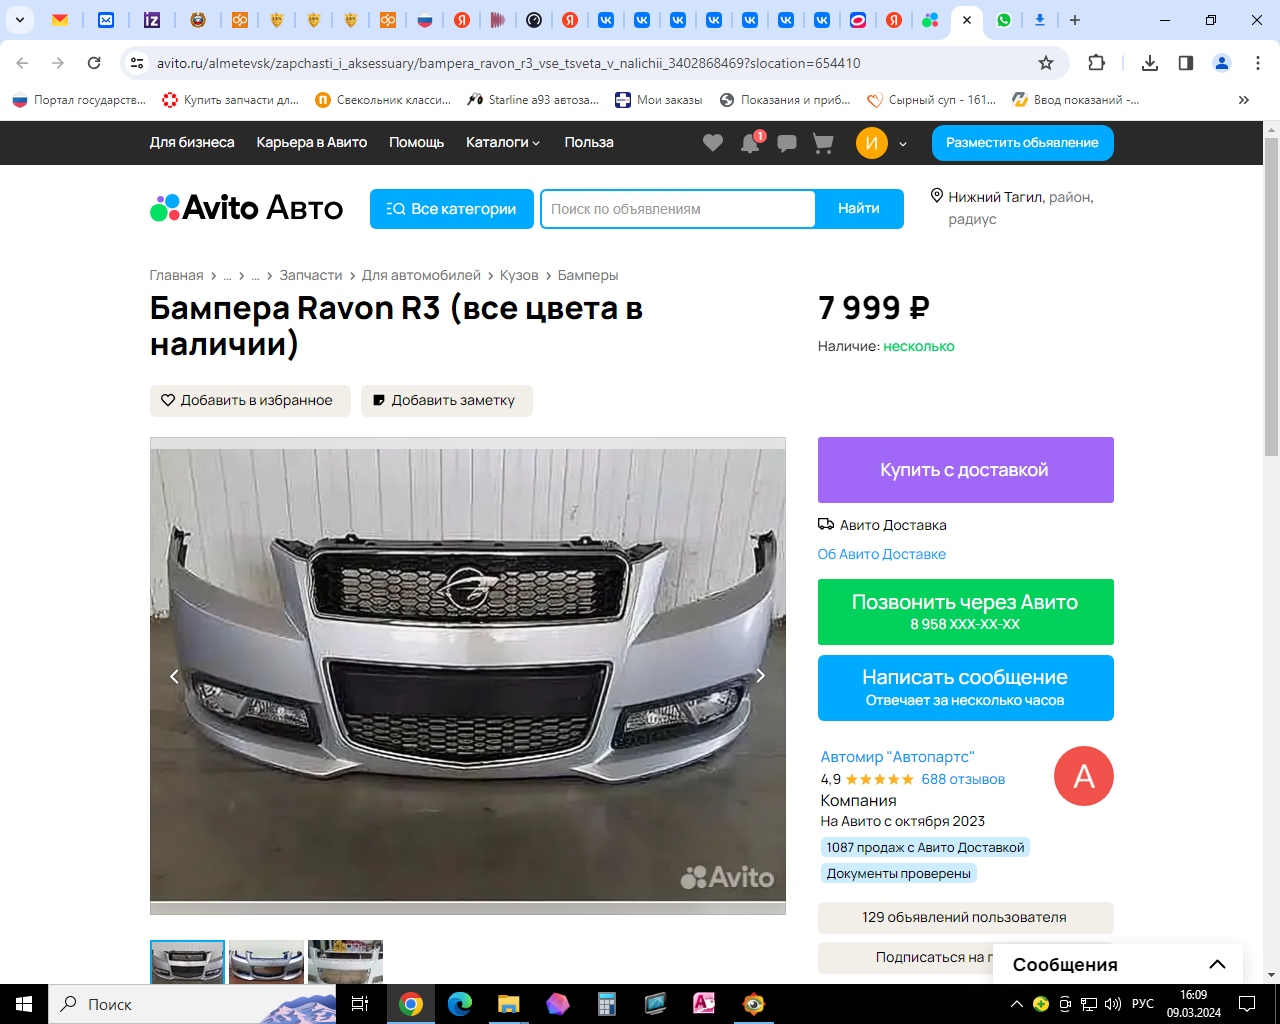Viewport: 1280px width, 1024px height.
Task: Click Купить с доставкой button
Action: click(966, 470)
